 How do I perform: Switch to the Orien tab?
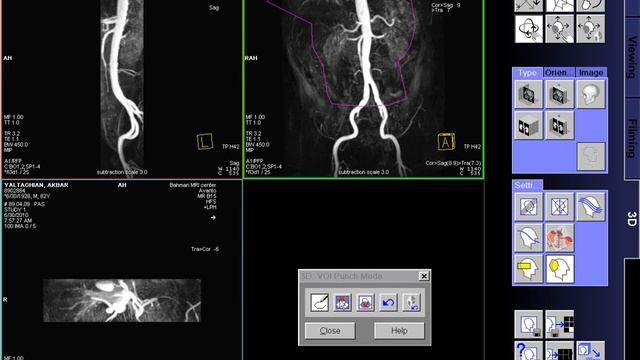(x=559, y=73)
